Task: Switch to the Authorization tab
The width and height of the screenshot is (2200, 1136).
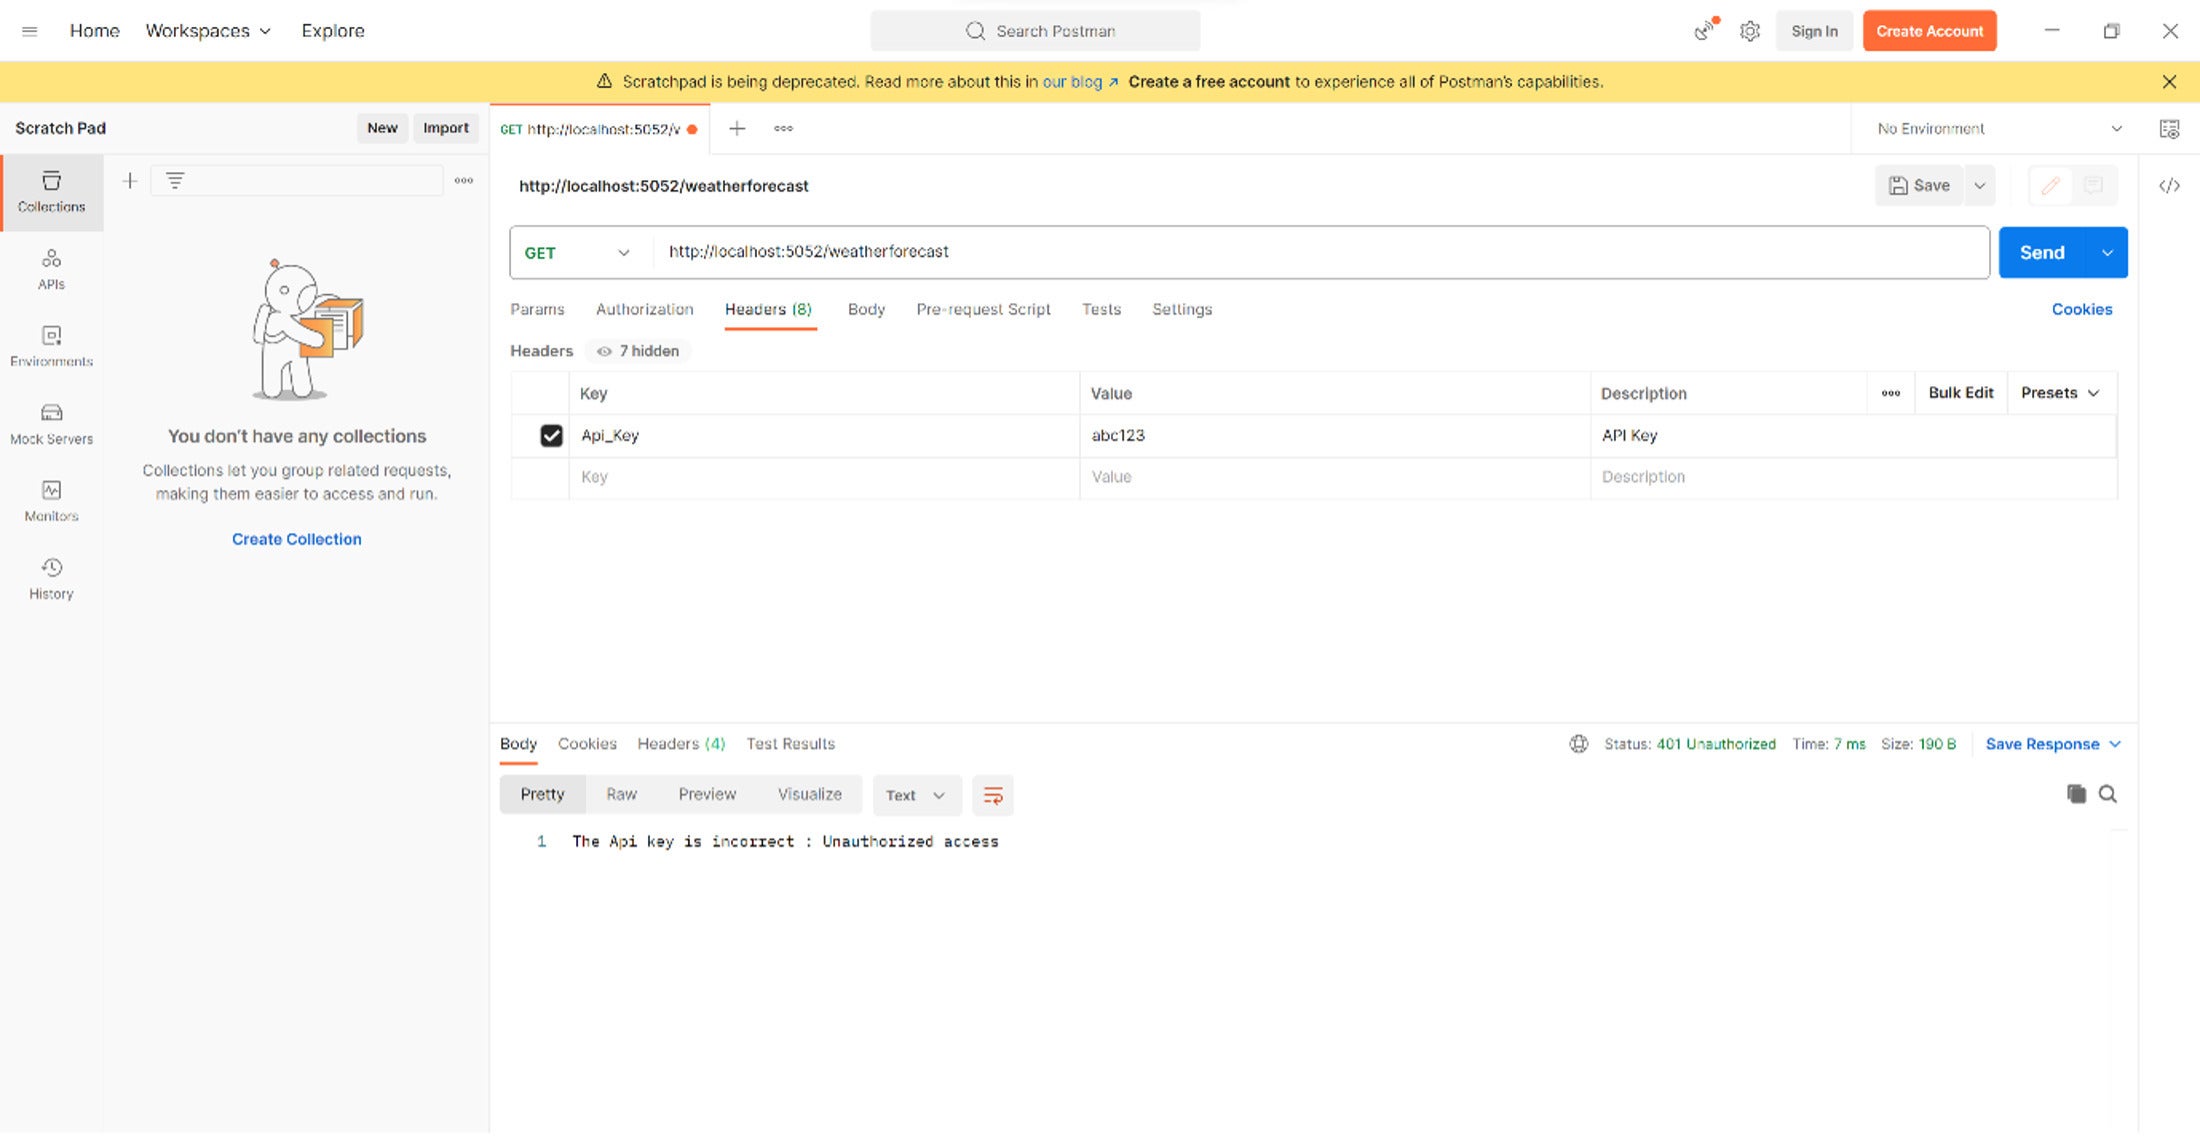Action: [645, 310]
